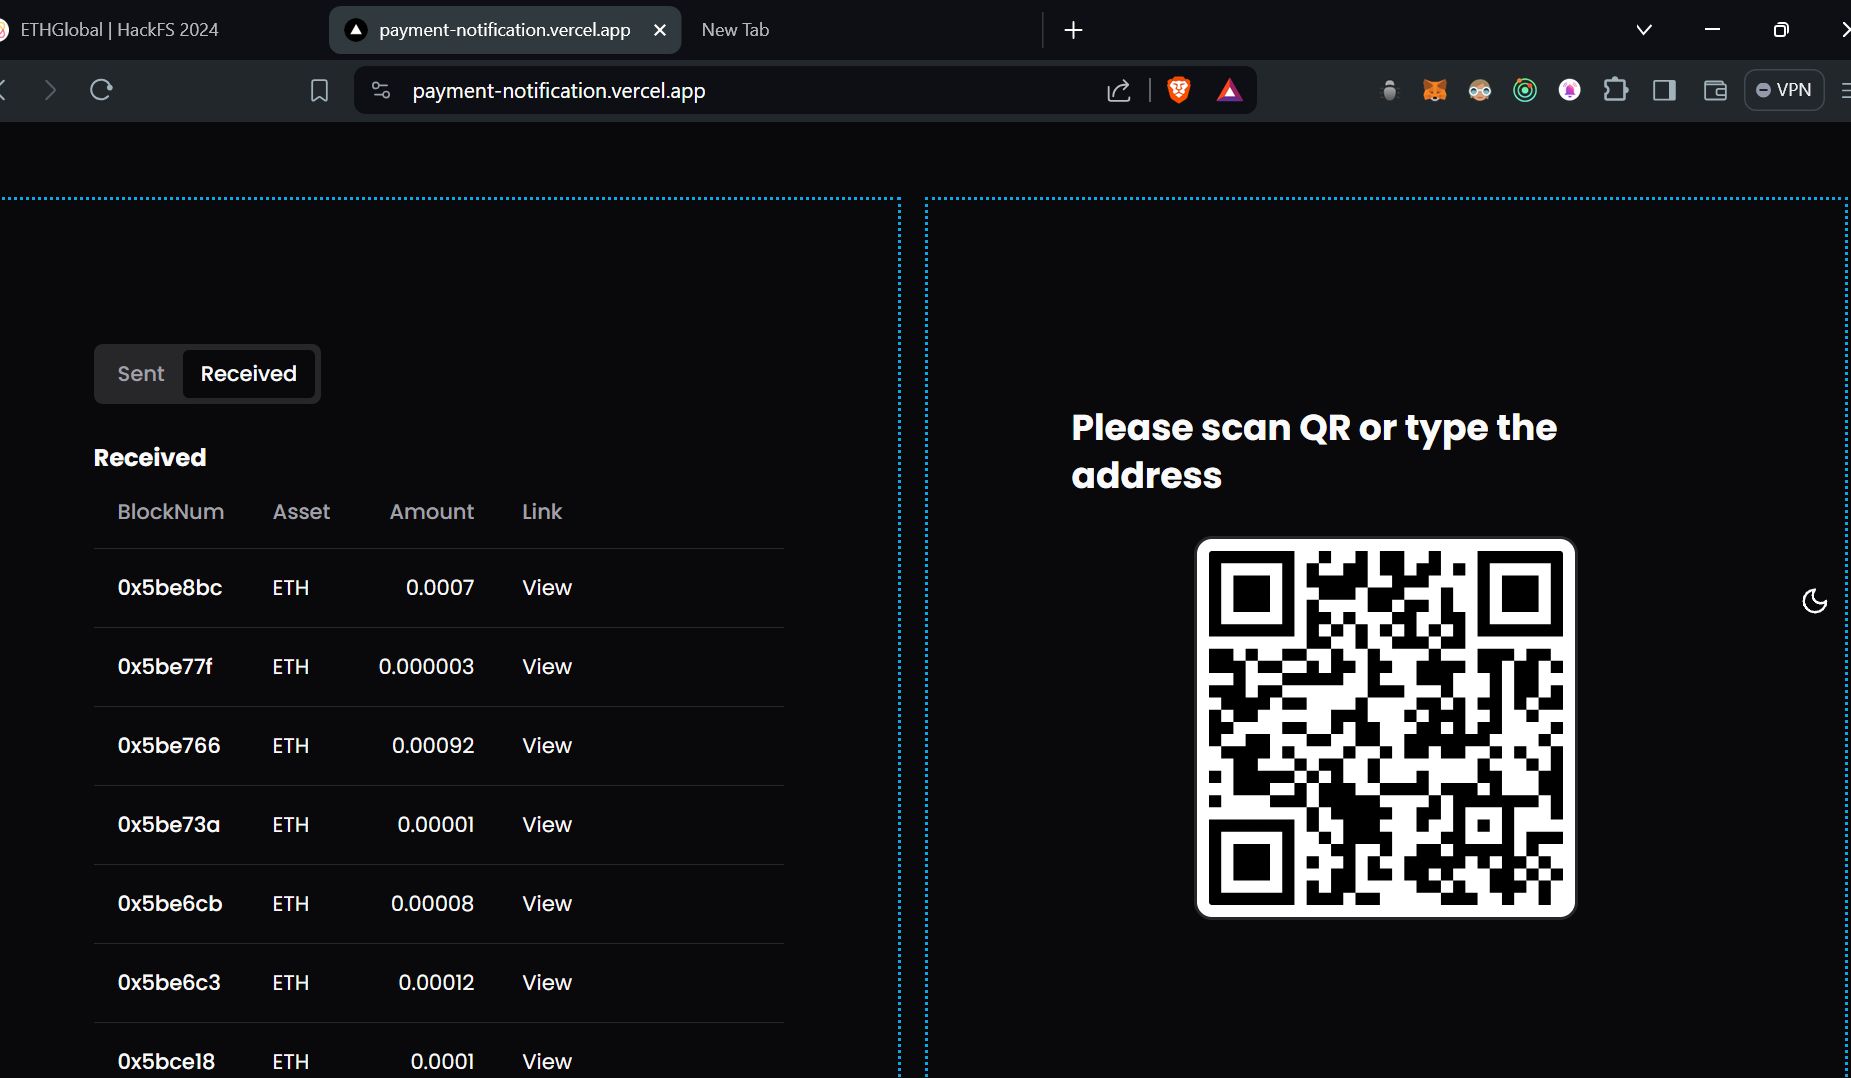This screenshot has width=1851, height=1078.
Task: Toggle dark mode with moon icon
Action: click(x=1814, y=601)
